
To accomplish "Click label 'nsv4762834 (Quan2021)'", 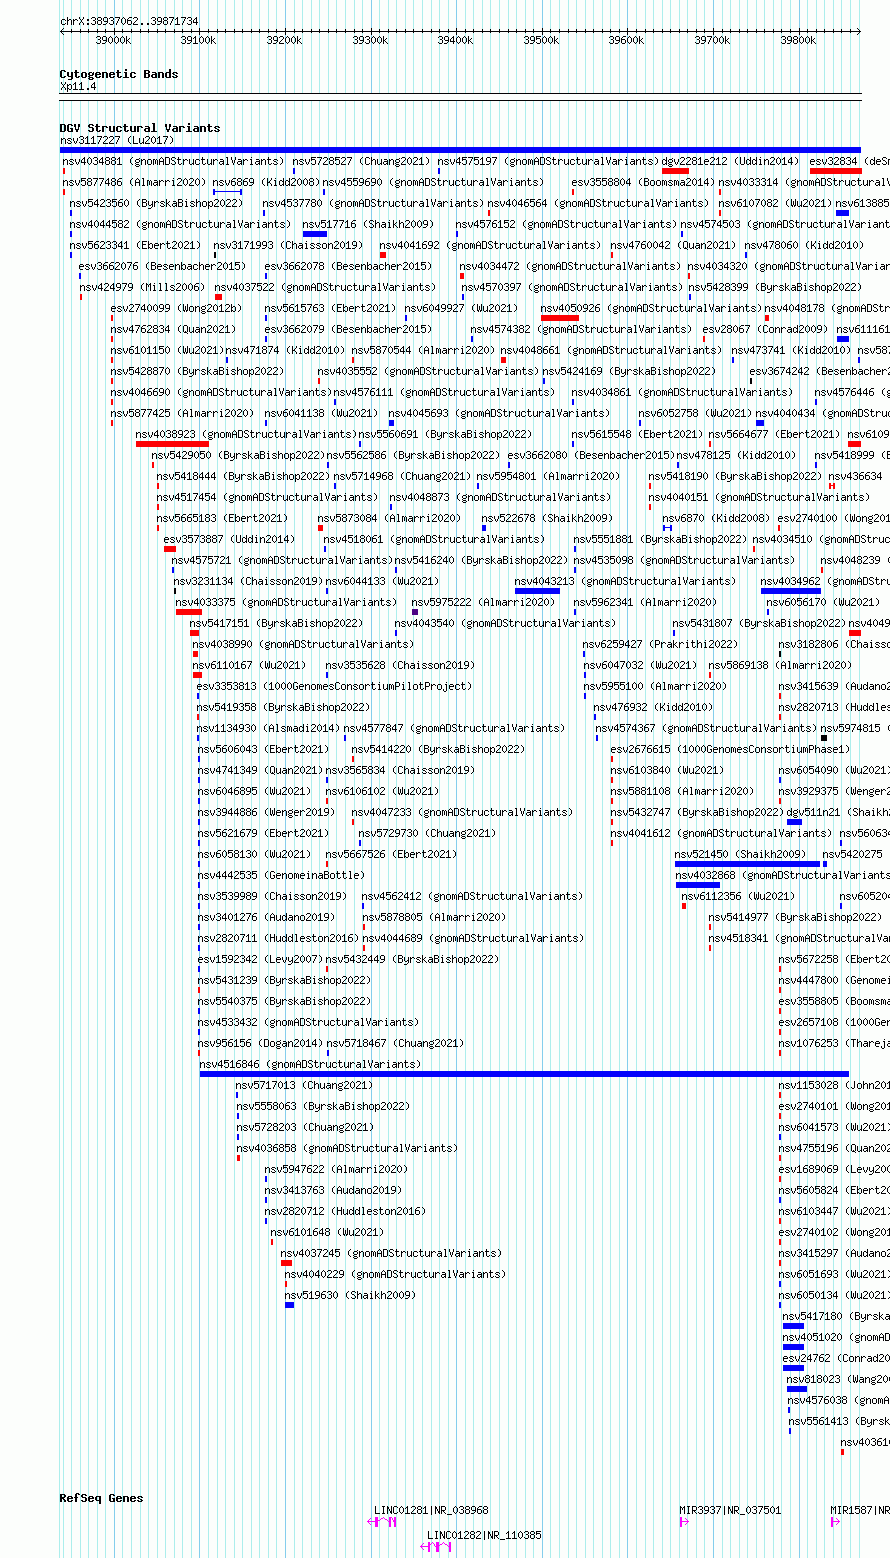I will pyautogui.click(x=173, y=329).
